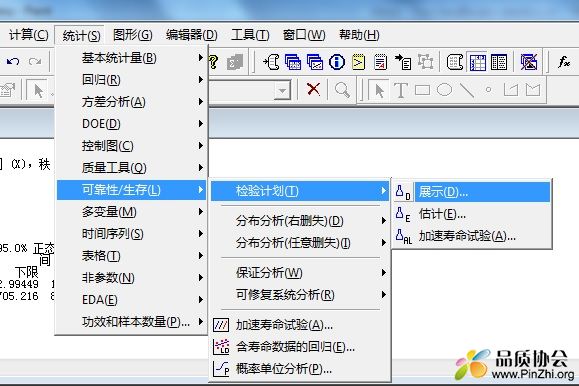Choose 估计(E)... test plan

point(472,214)
